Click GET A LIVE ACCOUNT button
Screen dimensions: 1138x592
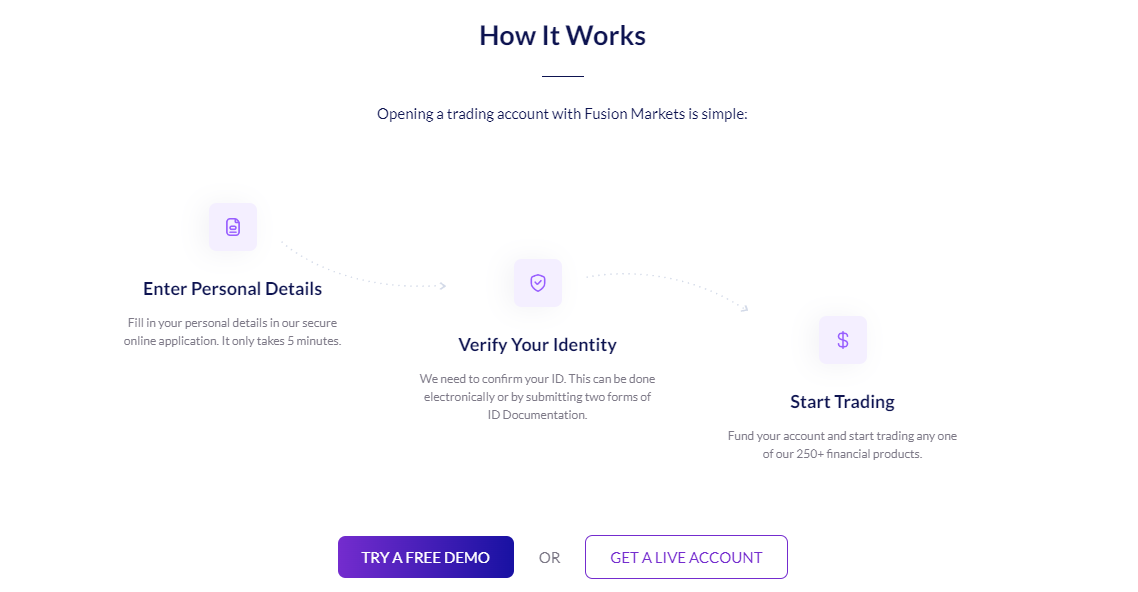tap(687, 557)
